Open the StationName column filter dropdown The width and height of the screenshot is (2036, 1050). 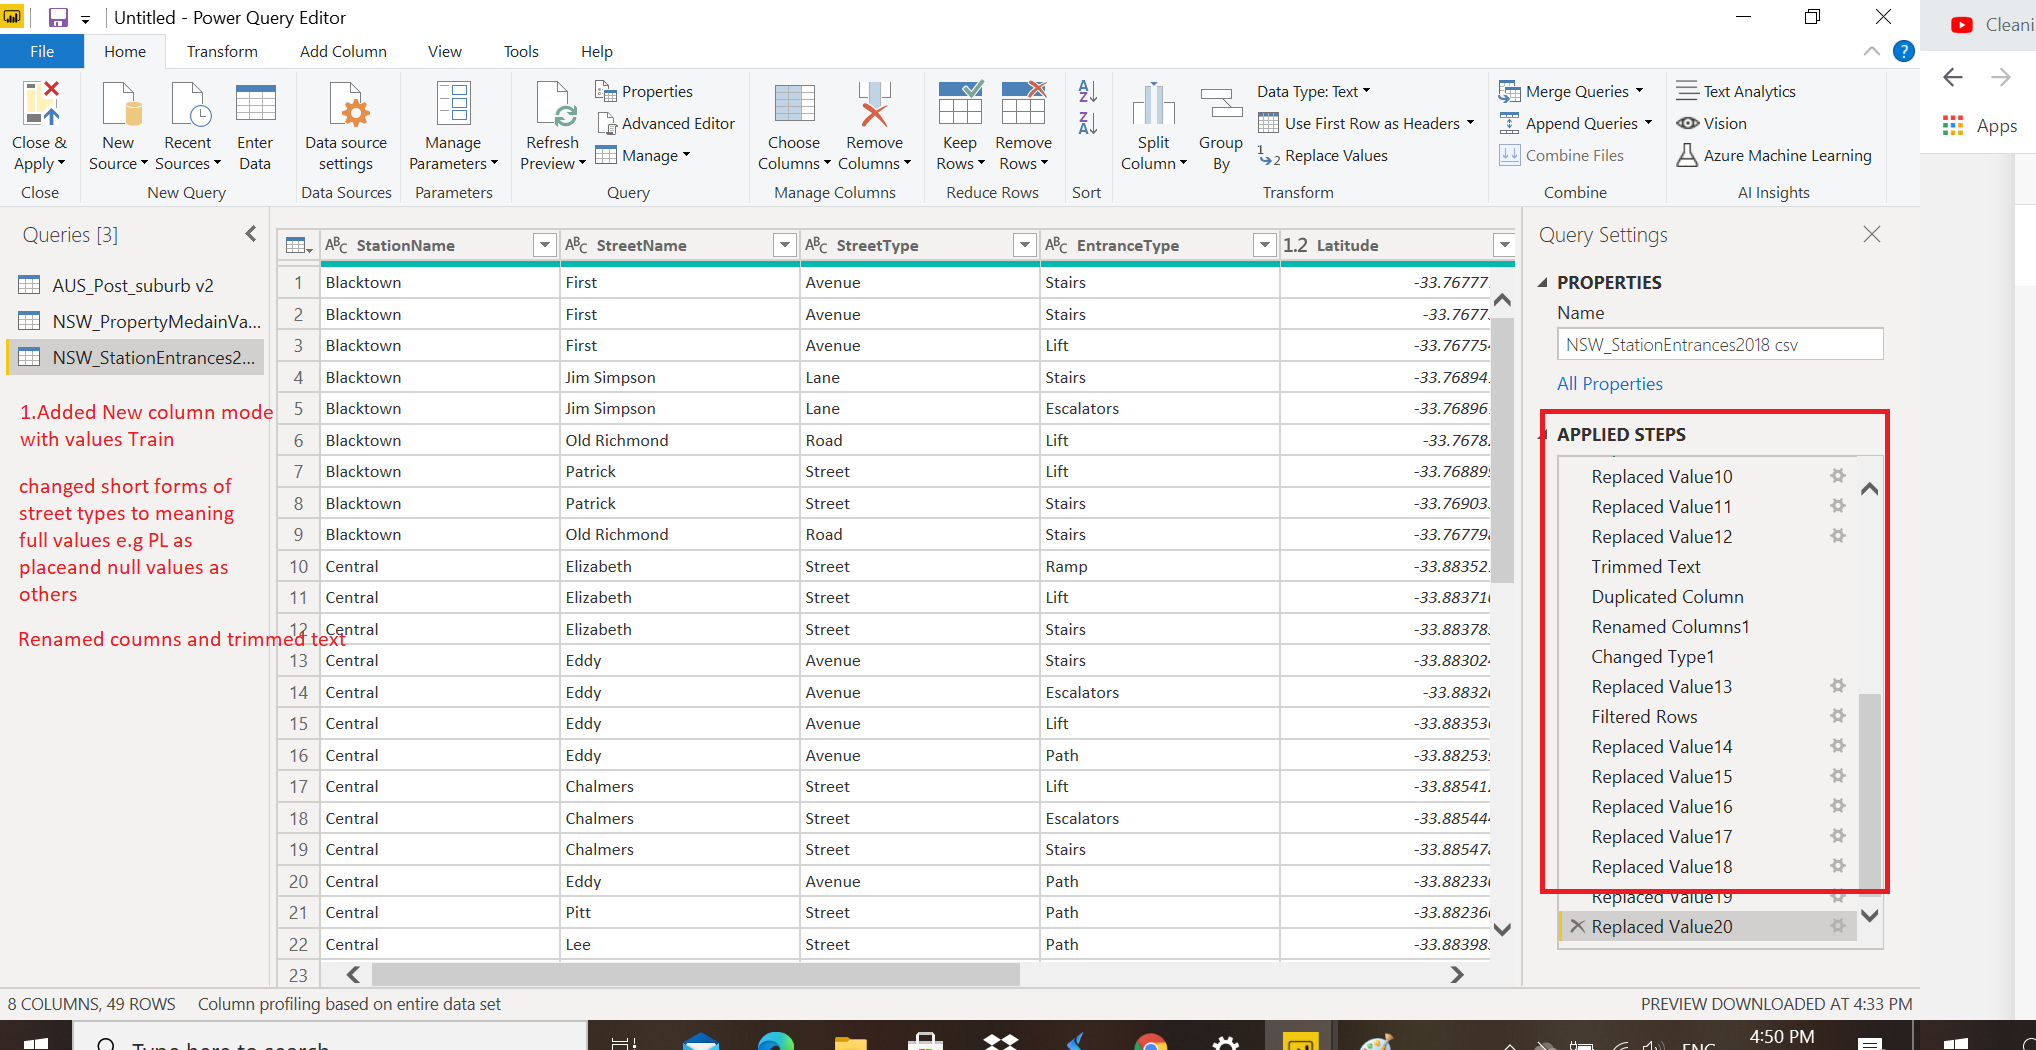[x=544, y=245]
